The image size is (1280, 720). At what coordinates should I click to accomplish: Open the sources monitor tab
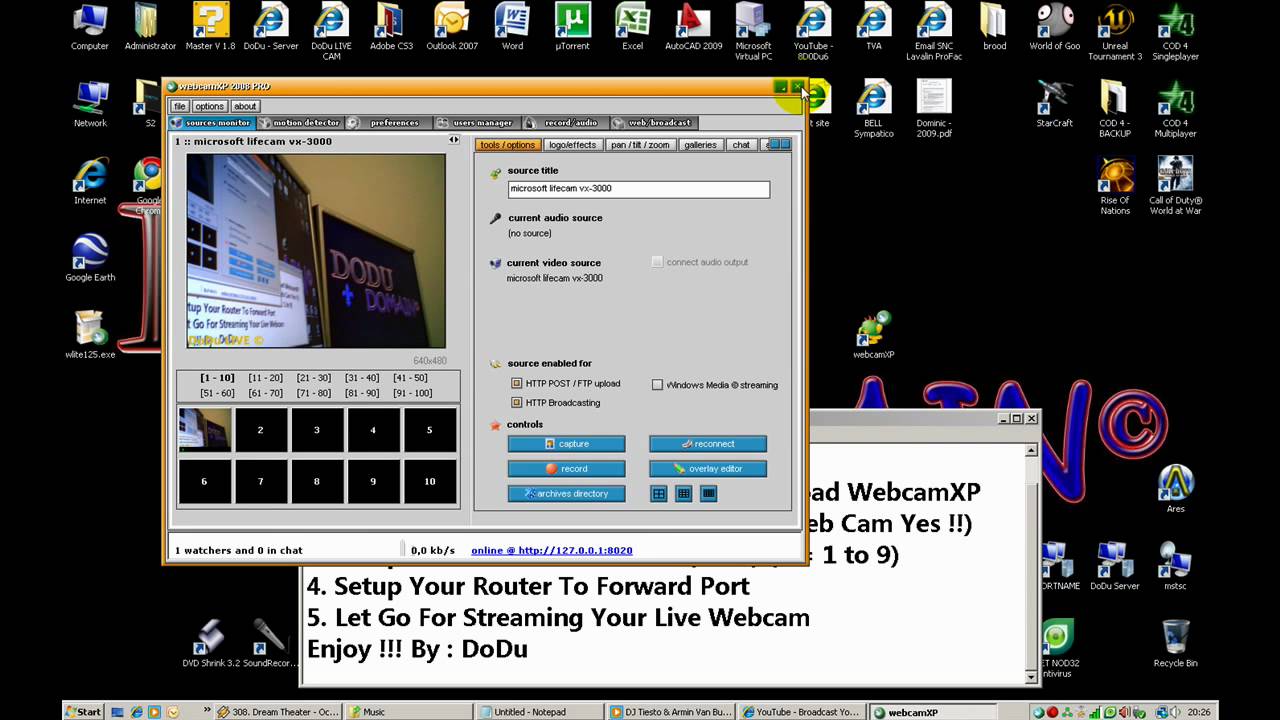[211, 123]
